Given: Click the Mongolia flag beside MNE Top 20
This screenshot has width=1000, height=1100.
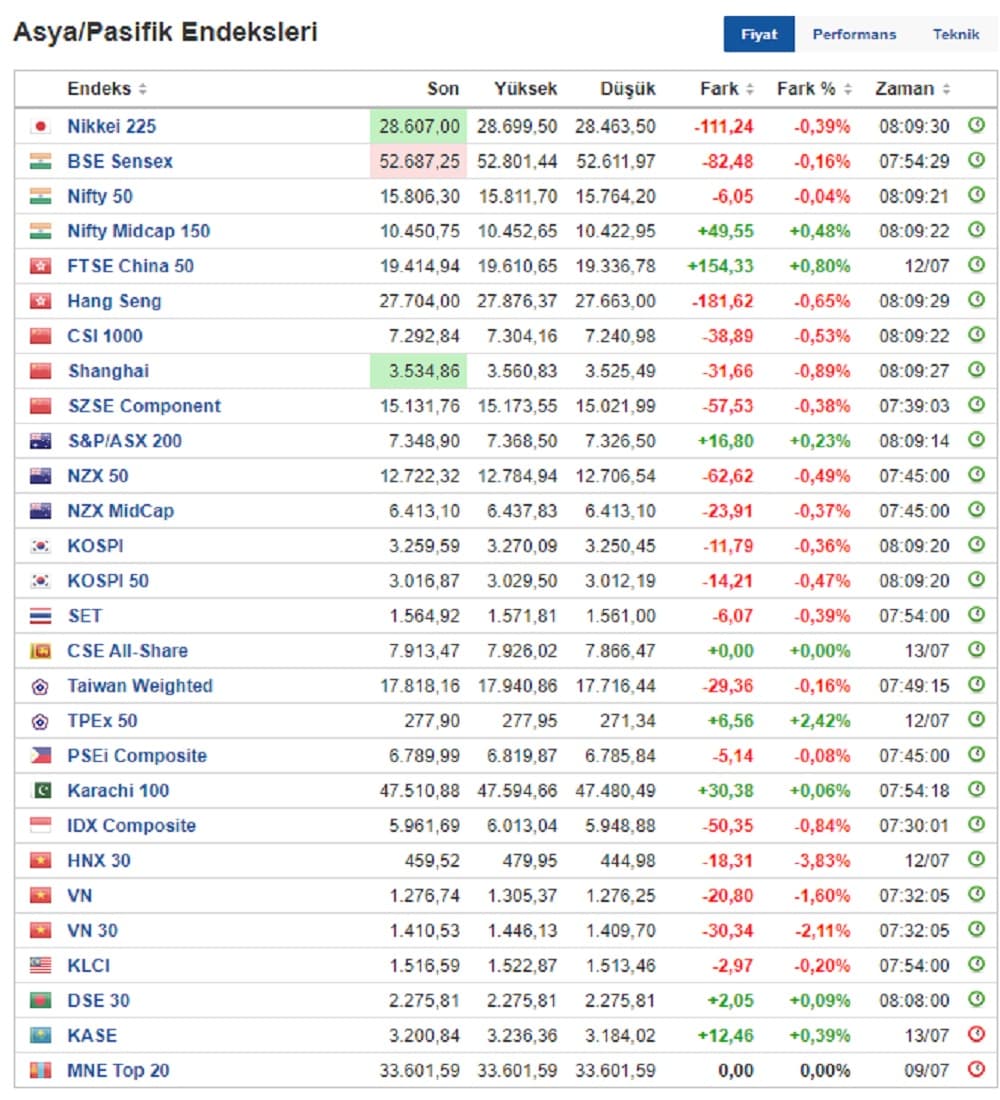Looking at the screenshot, I should pos(41,1071).
